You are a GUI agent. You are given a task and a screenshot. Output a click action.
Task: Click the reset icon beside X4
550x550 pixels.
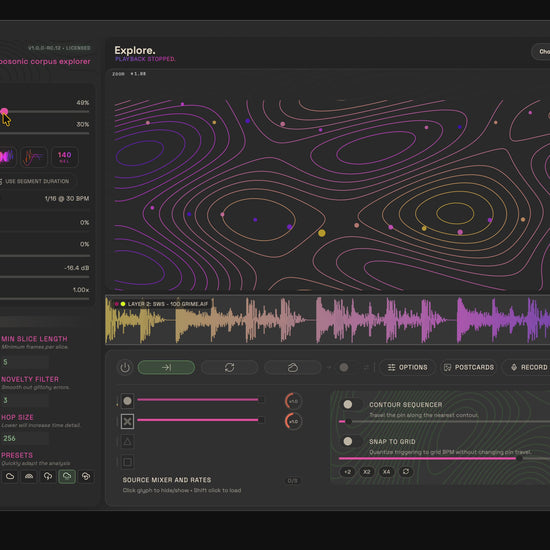click(x=406, y=471)
